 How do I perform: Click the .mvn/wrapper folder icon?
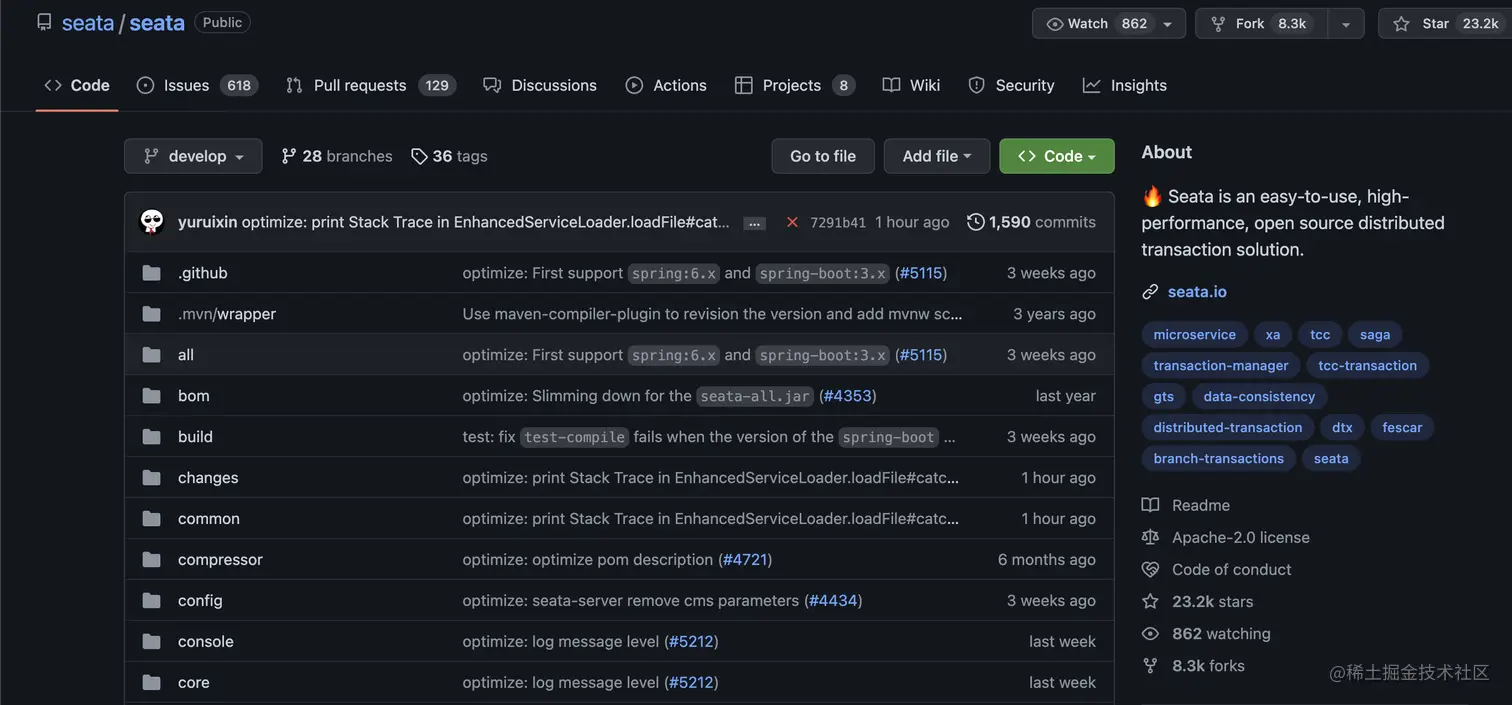(151, 314)
